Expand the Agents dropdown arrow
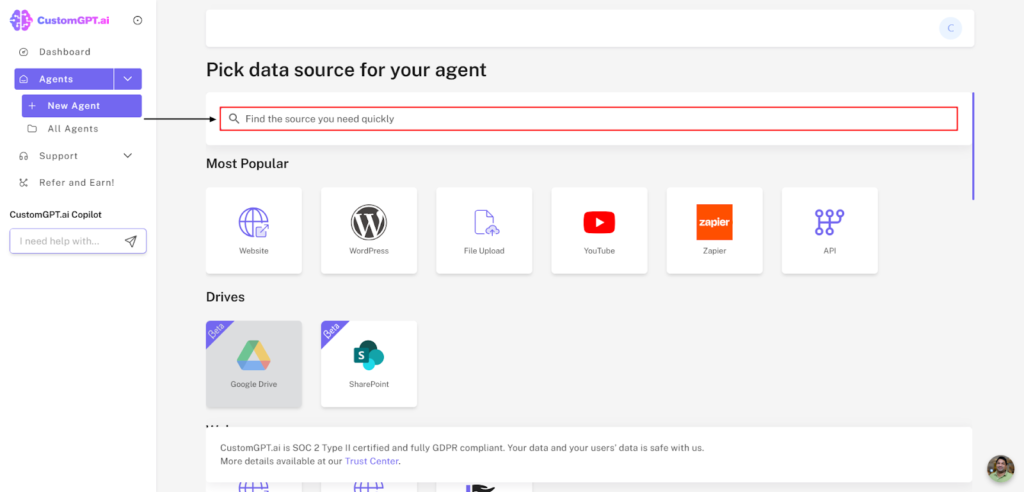The height and width of the screenshot is (492, 1024). tap(128, 79)
